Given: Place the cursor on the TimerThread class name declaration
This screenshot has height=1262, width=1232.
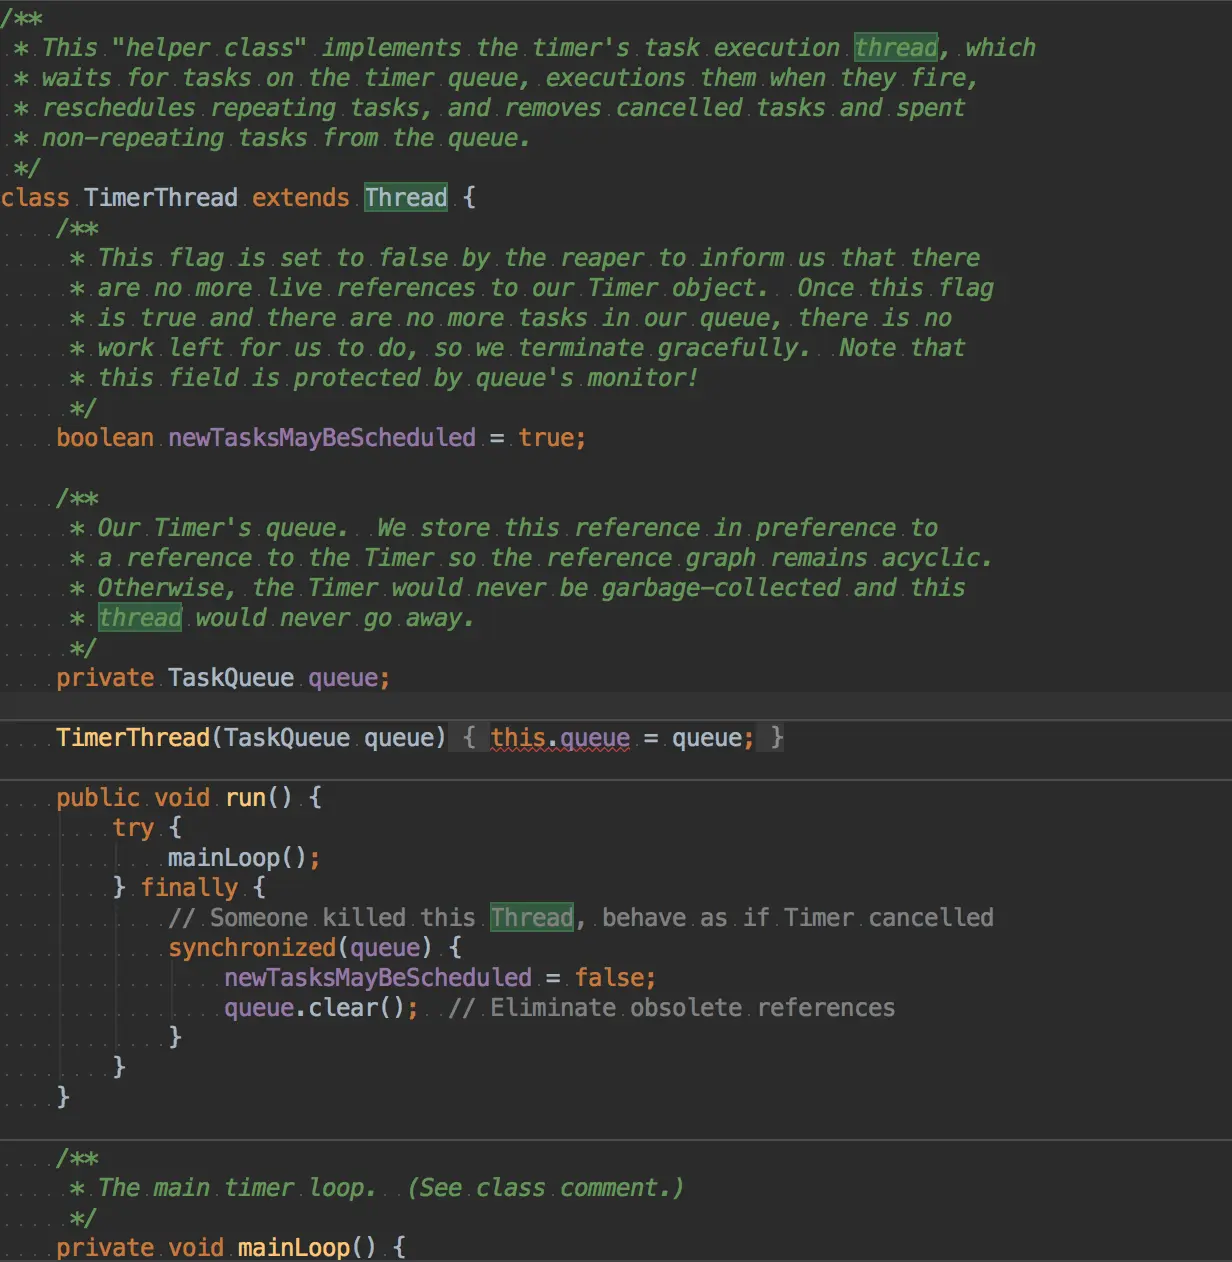Looking at the screenshot, I should tap(161, 198).
